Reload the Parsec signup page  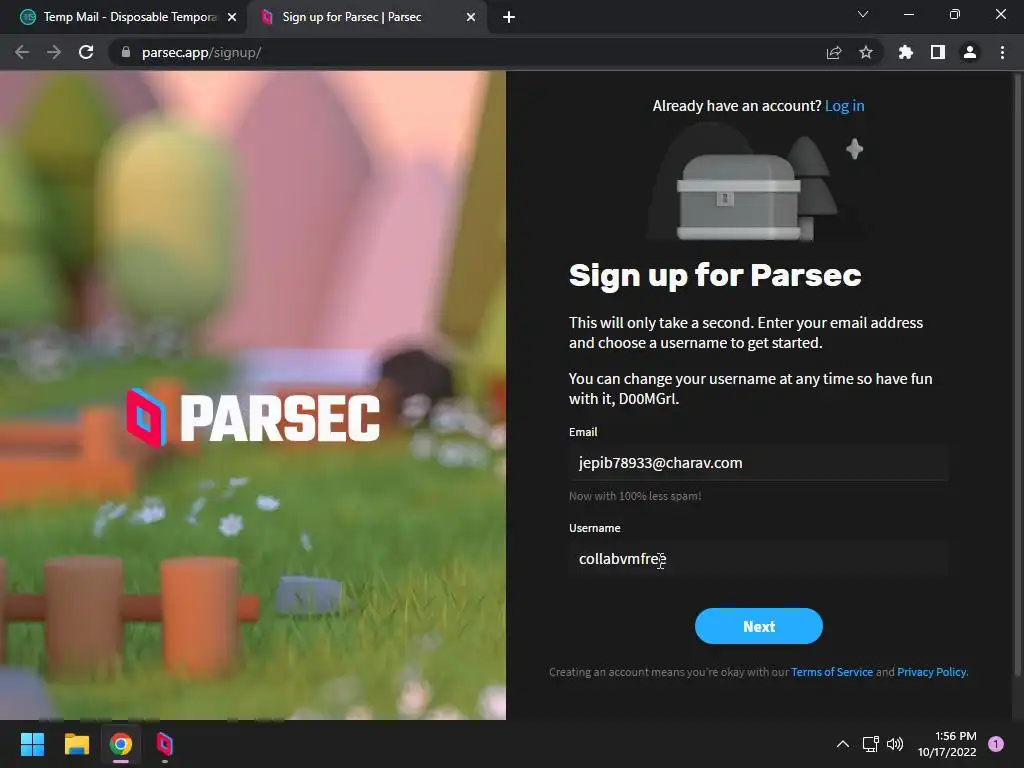coord(86,52)
